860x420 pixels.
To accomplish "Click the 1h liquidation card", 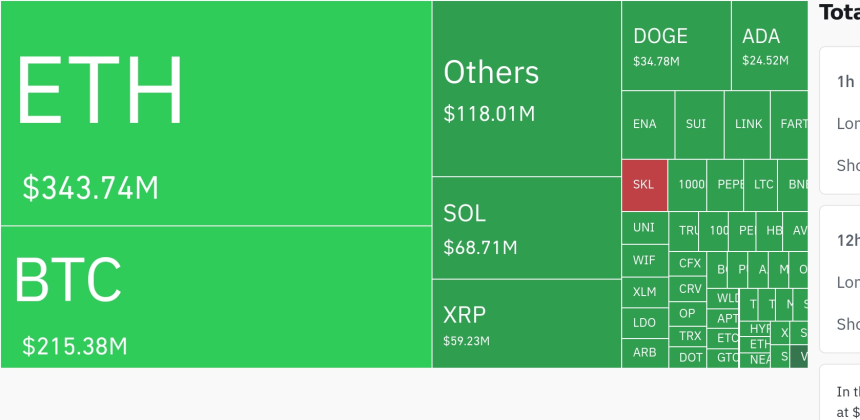I will click(838, 120).
